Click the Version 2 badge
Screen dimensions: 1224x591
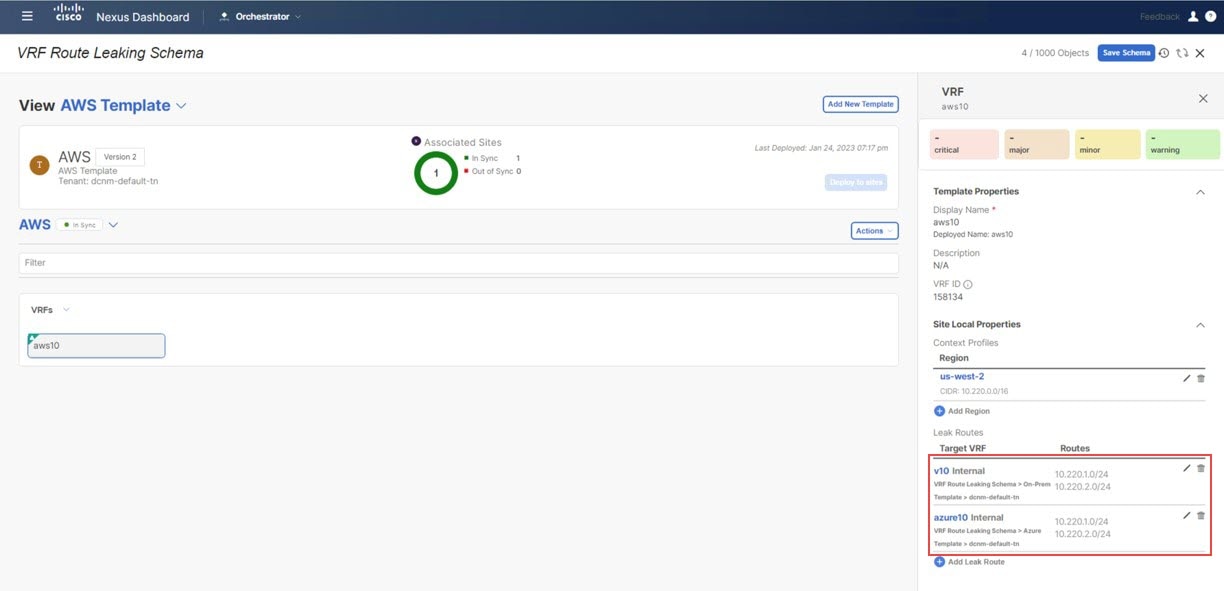tap(121, 157)
